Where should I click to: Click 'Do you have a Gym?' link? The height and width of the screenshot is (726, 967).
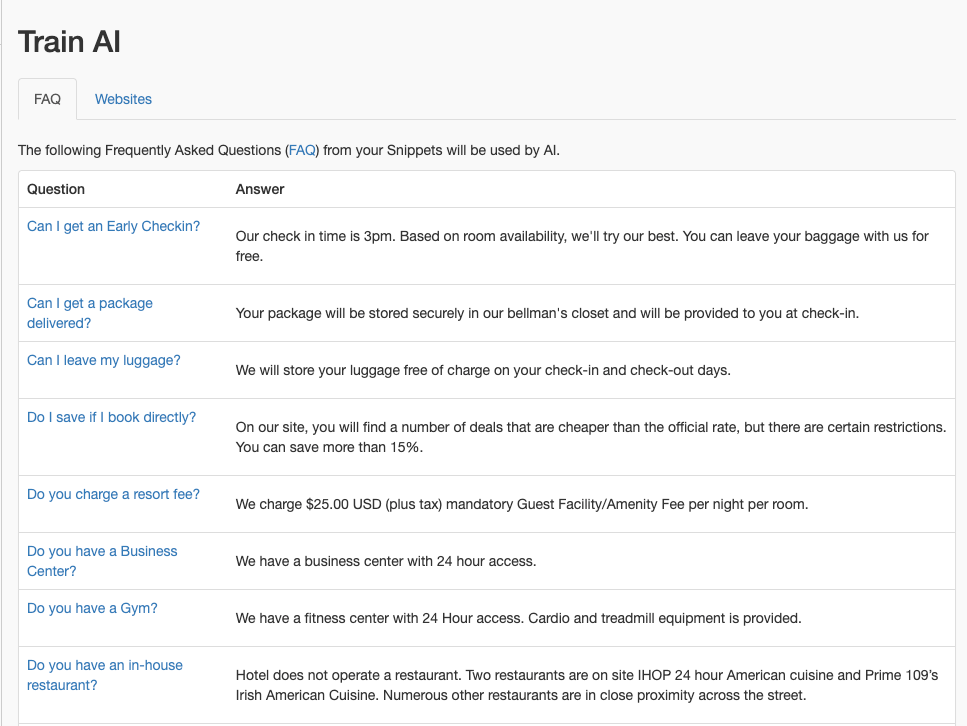pyautogui.click(x=92, y=608)
